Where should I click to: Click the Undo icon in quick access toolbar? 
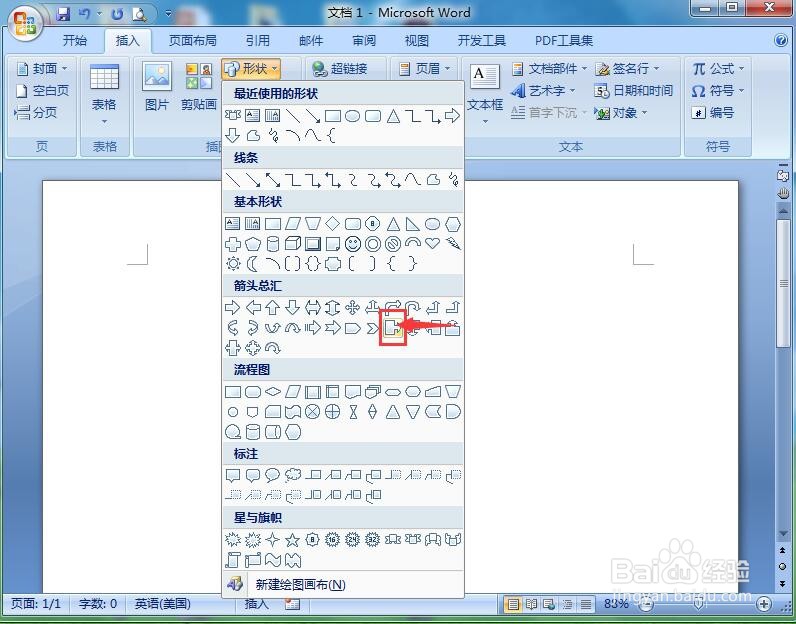[85, 14]
